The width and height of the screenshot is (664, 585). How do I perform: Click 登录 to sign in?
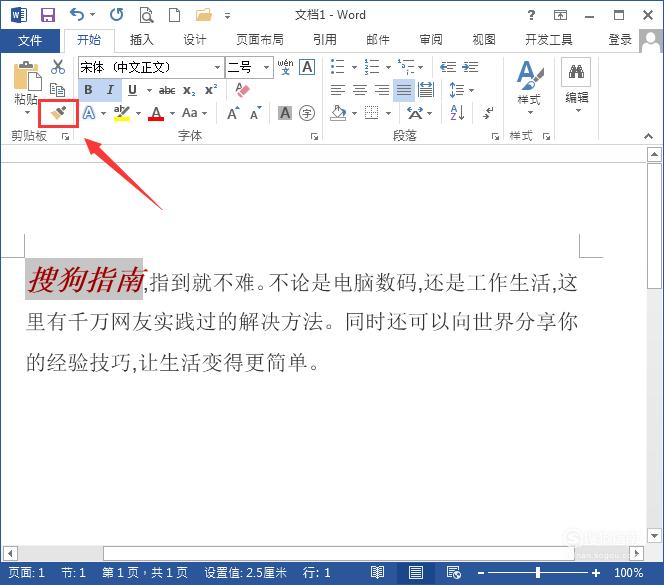point(620,40)
